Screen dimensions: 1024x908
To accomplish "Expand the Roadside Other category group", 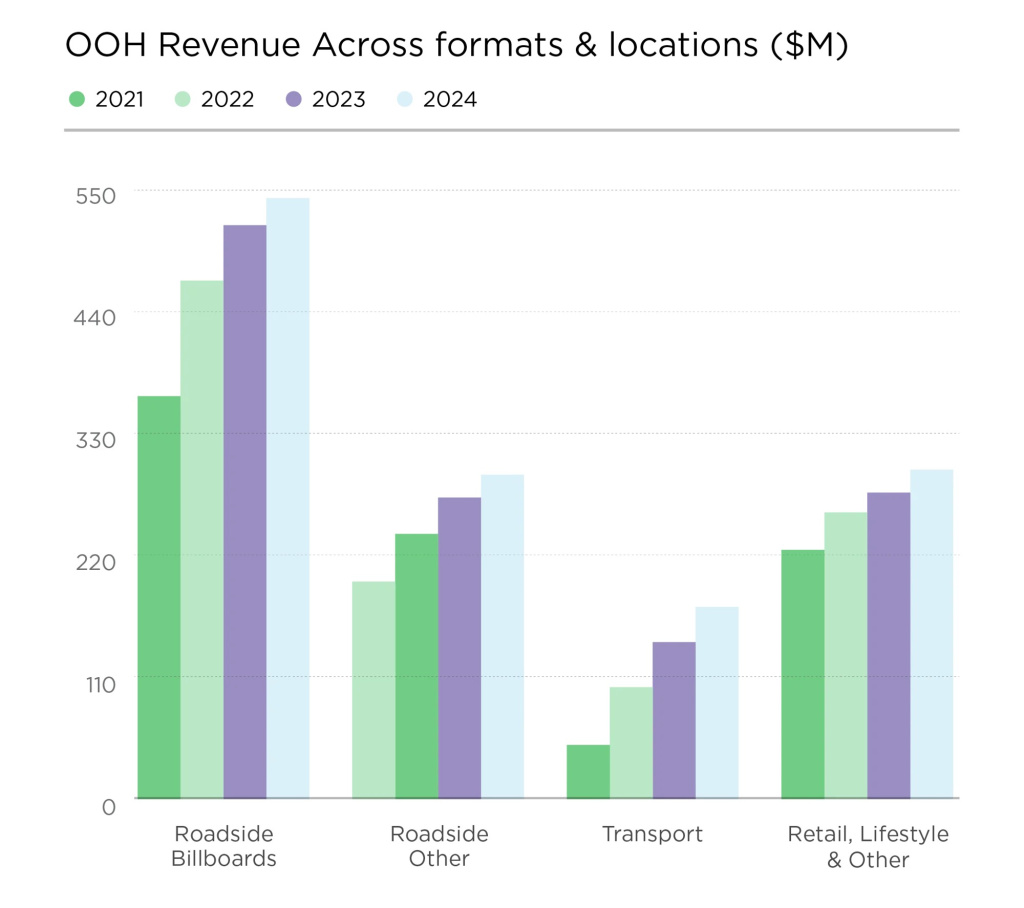I will pyautogui.click(x=438, y=845).
